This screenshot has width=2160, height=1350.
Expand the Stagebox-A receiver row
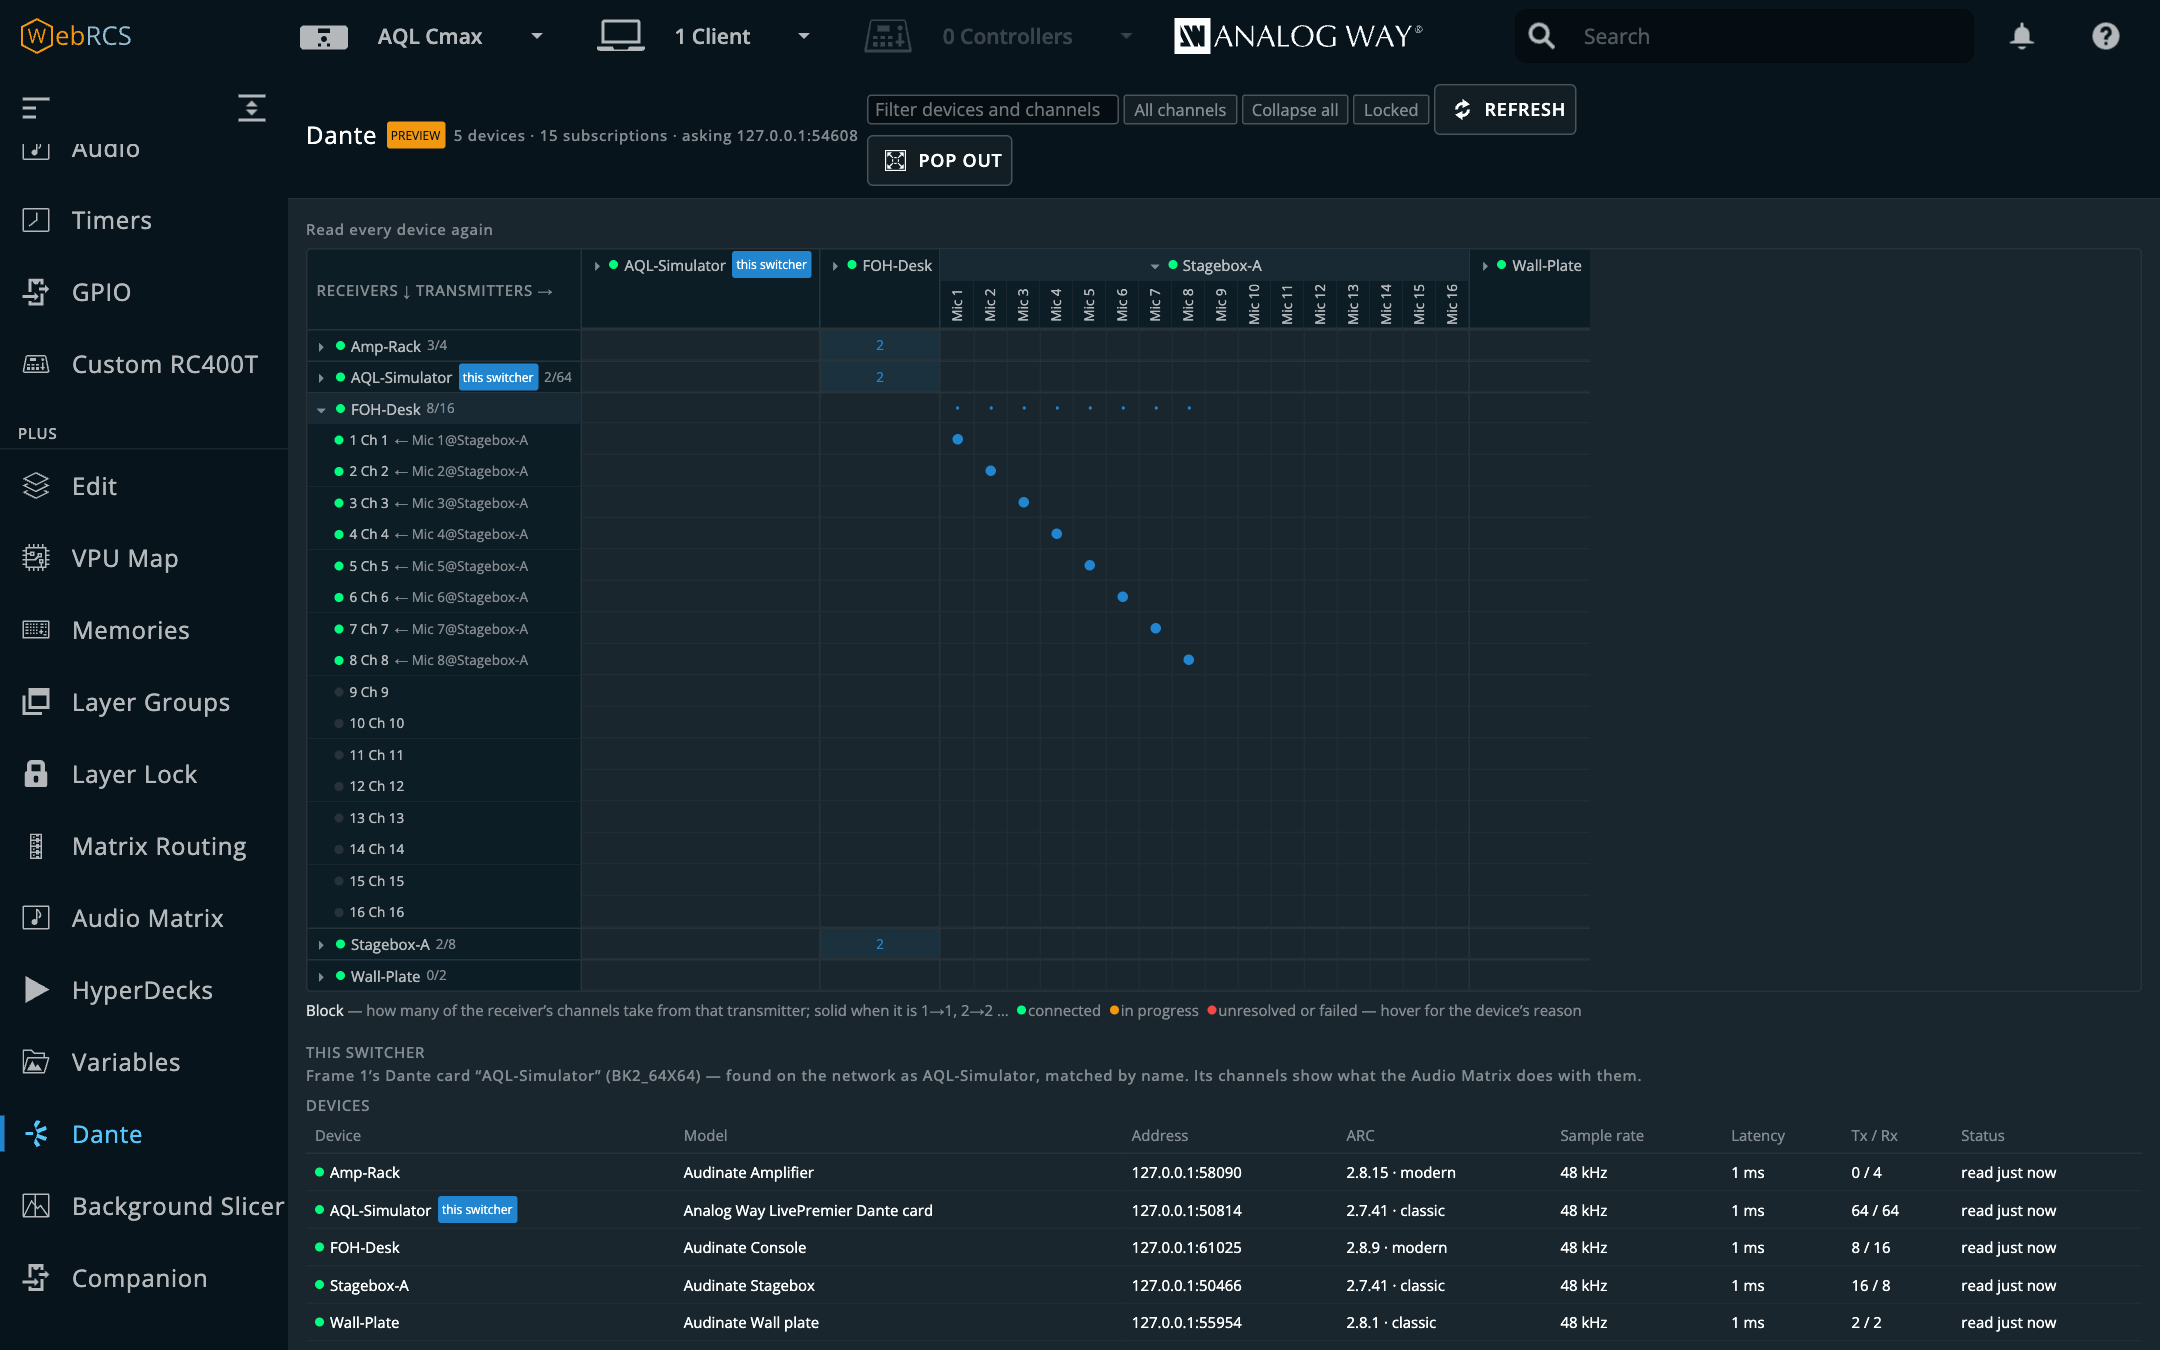(x=321, y=945)
